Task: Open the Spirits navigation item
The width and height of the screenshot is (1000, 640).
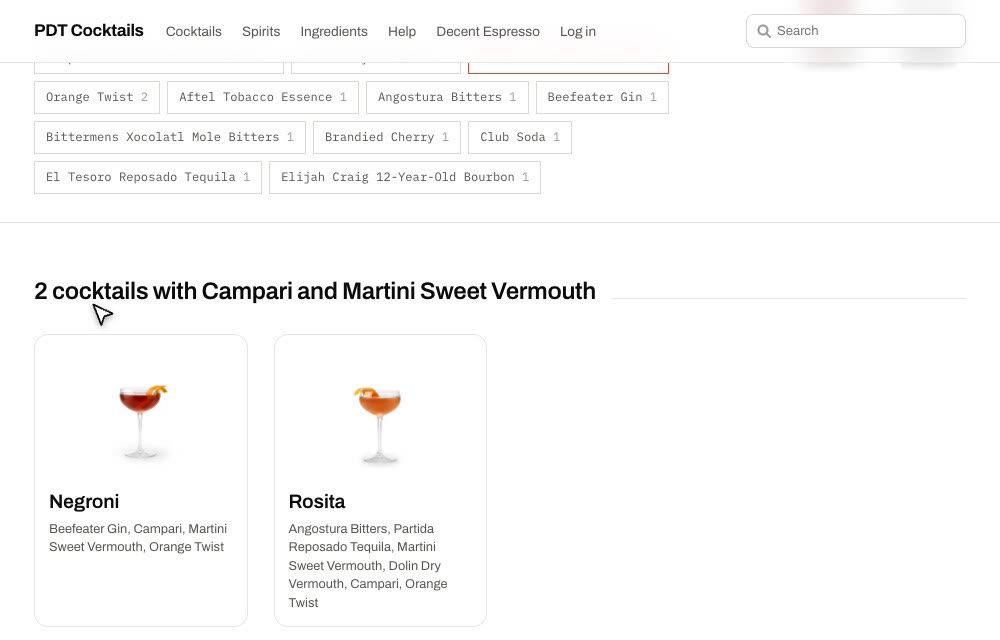Action: tap(261, 31)
